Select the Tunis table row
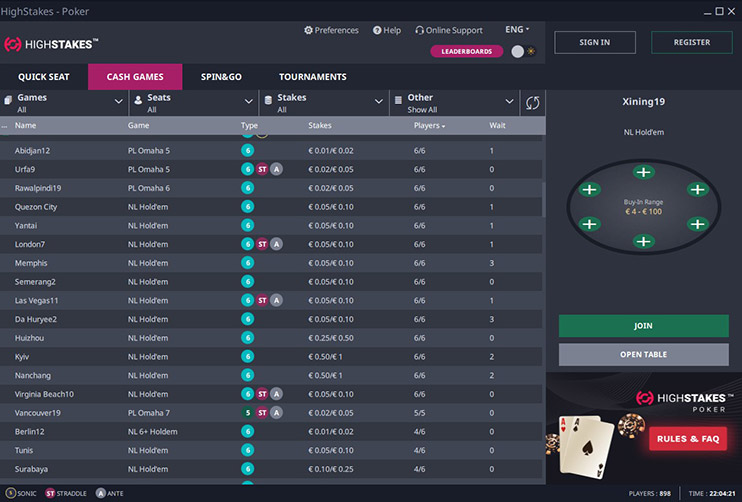Screen dimensions: 742x502 271,450
